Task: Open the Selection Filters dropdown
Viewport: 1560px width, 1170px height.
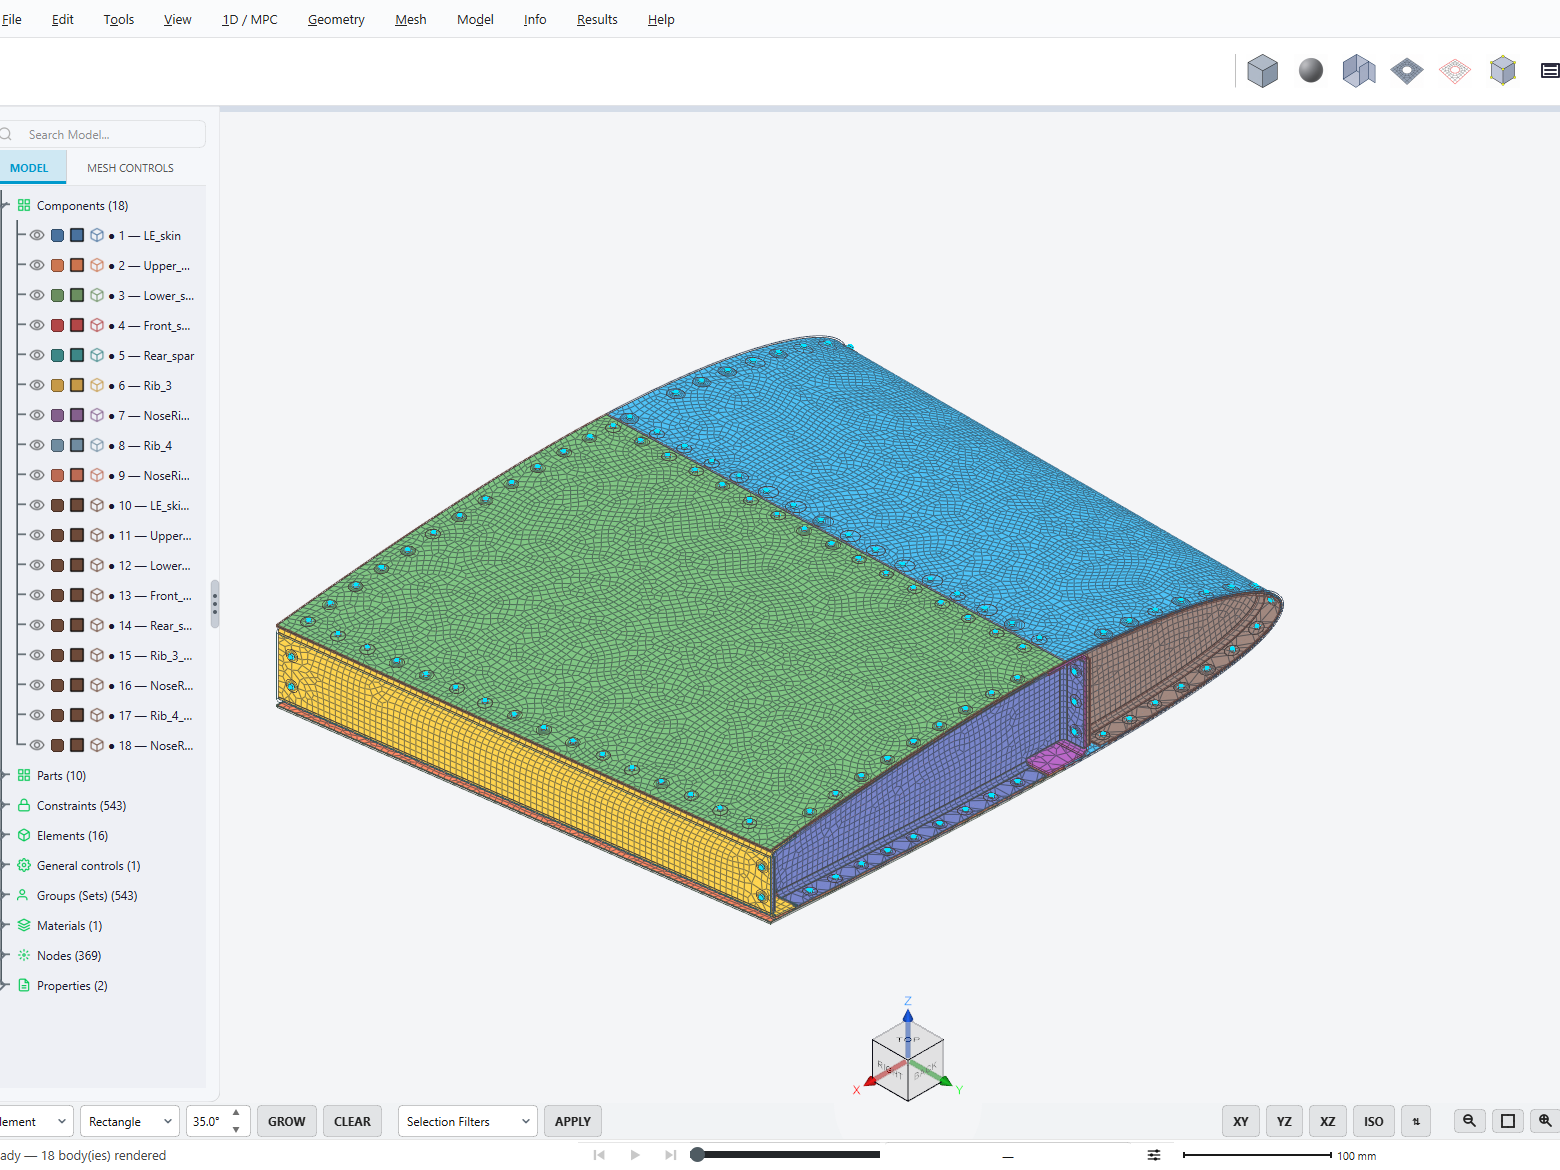Action: 467,1121
